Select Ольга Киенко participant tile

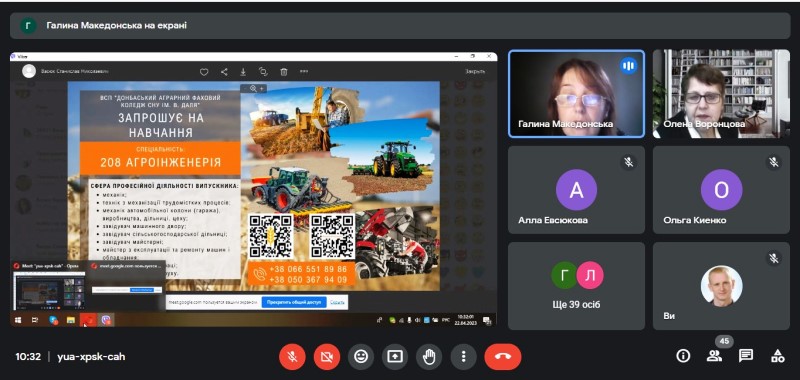click(x=721, y=190)
